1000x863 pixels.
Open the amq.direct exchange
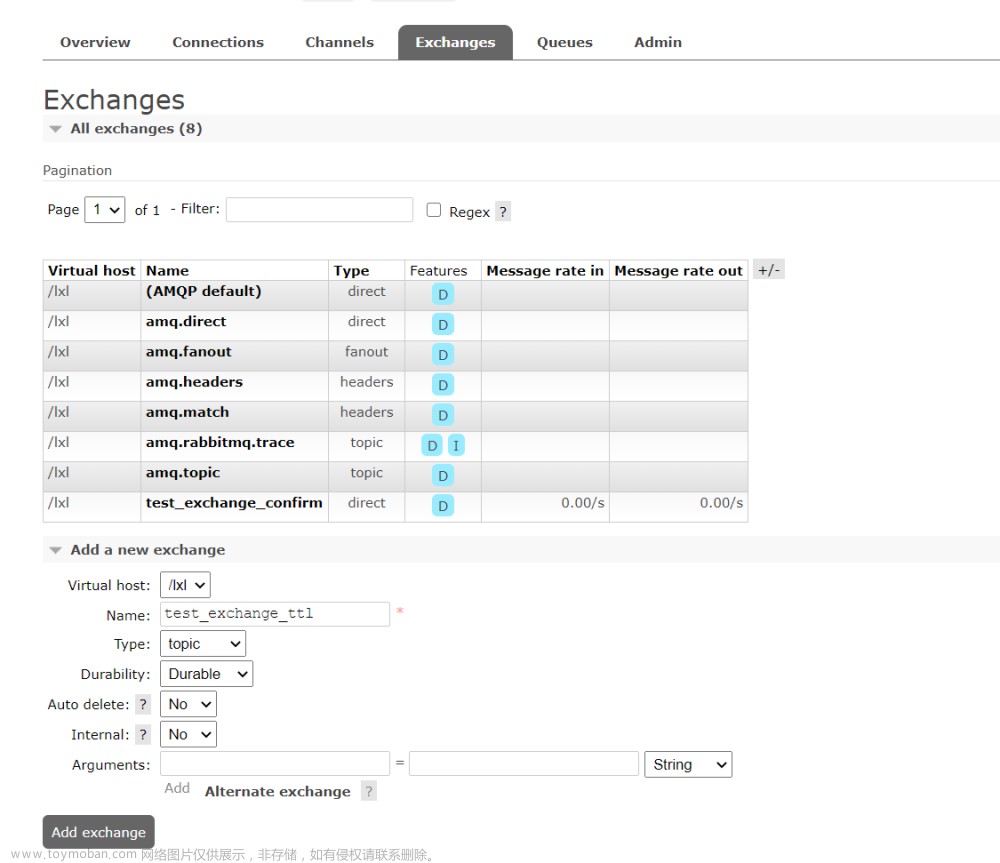coord(186,321)
